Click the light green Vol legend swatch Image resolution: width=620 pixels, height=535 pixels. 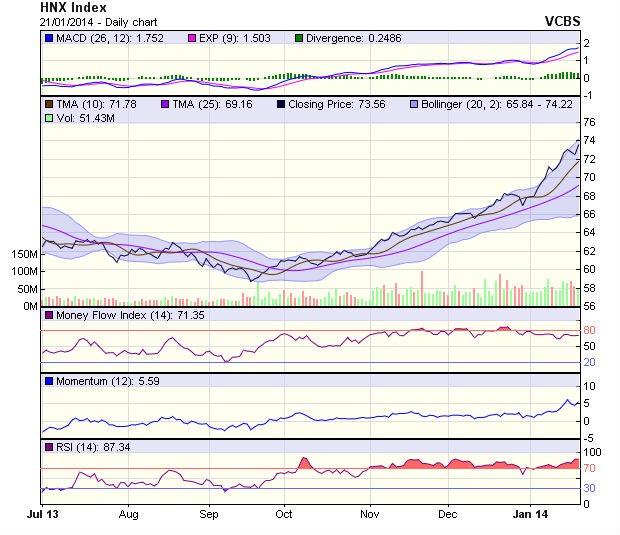point(49,119)
